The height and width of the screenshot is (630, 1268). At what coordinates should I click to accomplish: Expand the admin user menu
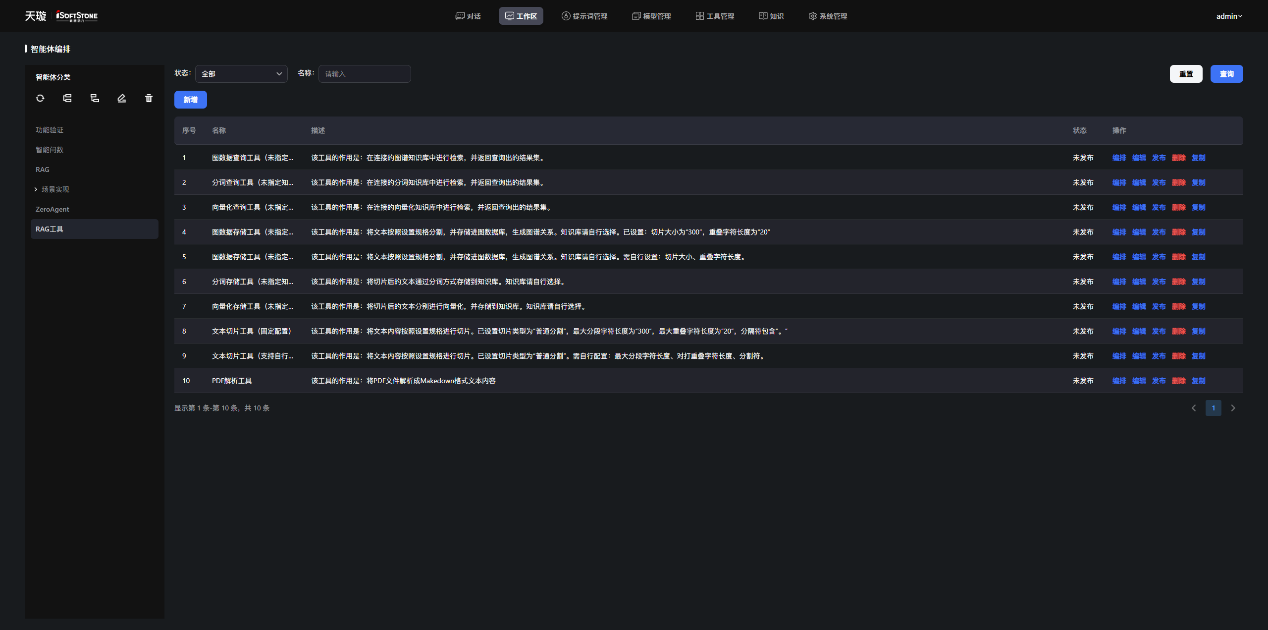tap(1229, 16)
